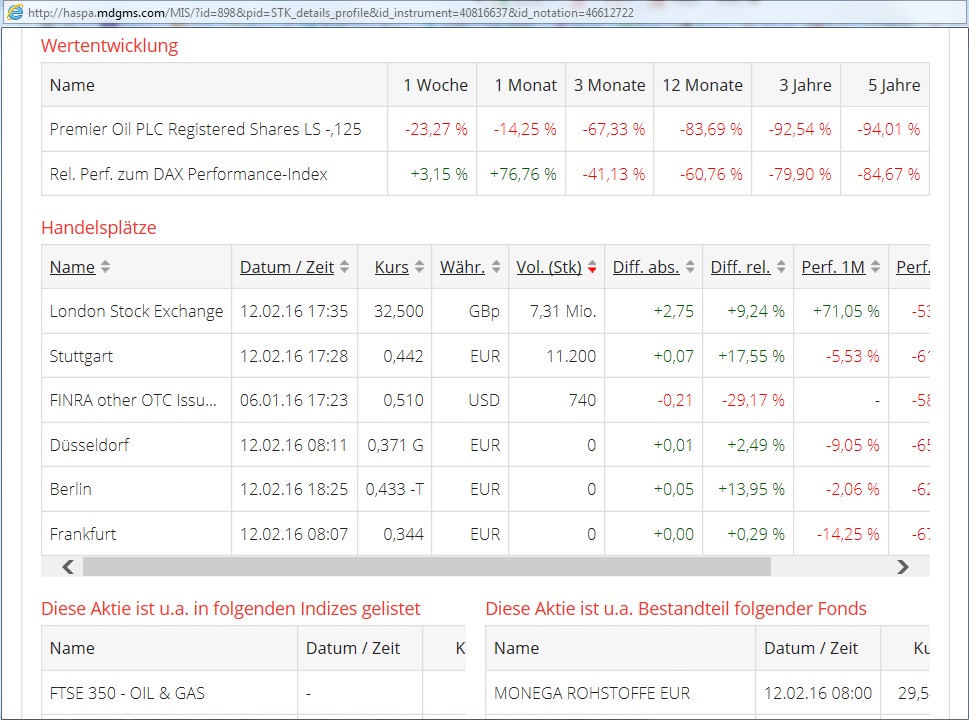Sort table by Name column arrows icon
Viewport: 969px width, 720px height.
[x=106, y=268]
